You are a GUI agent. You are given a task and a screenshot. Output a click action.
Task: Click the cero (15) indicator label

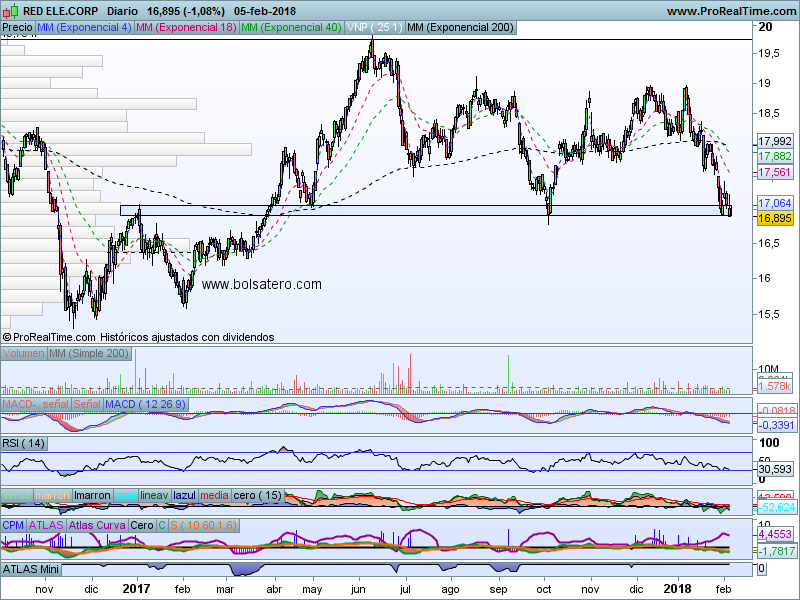257,495
